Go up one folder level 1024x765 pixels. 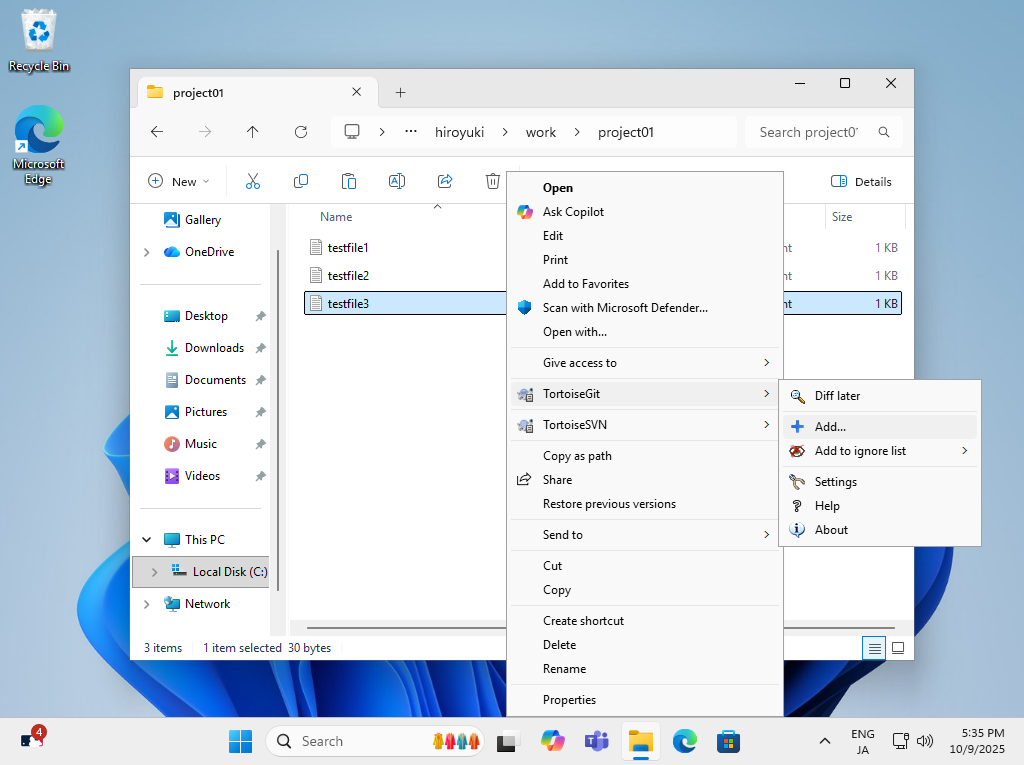[x=253, y=132]
